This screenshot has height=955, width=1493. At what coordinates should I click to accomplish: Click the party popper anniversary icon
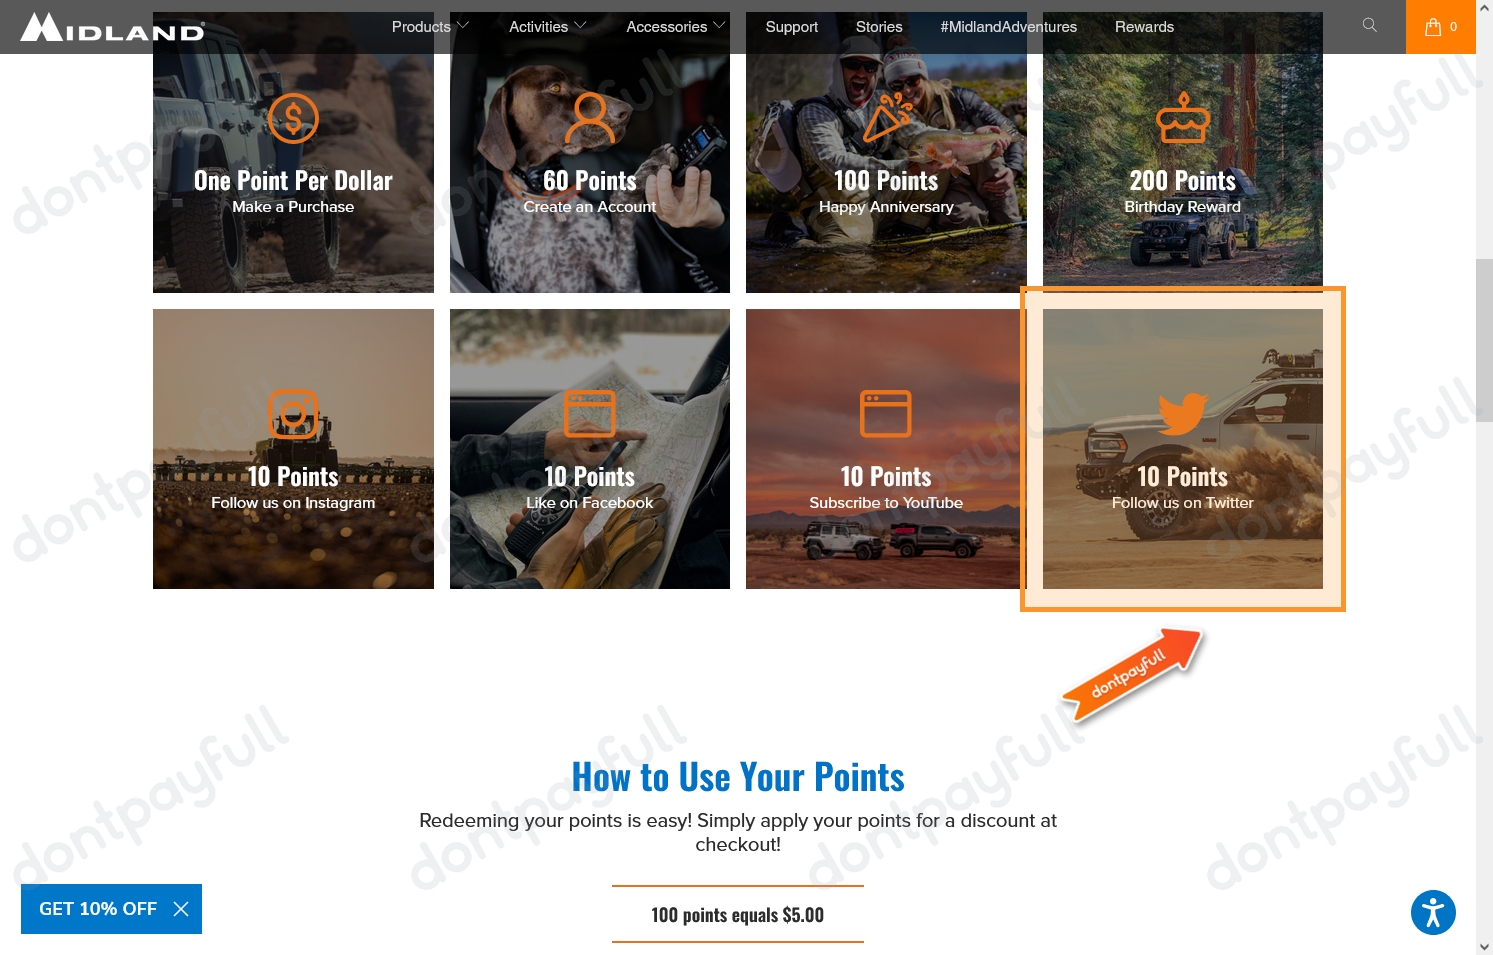pos(887,117)
